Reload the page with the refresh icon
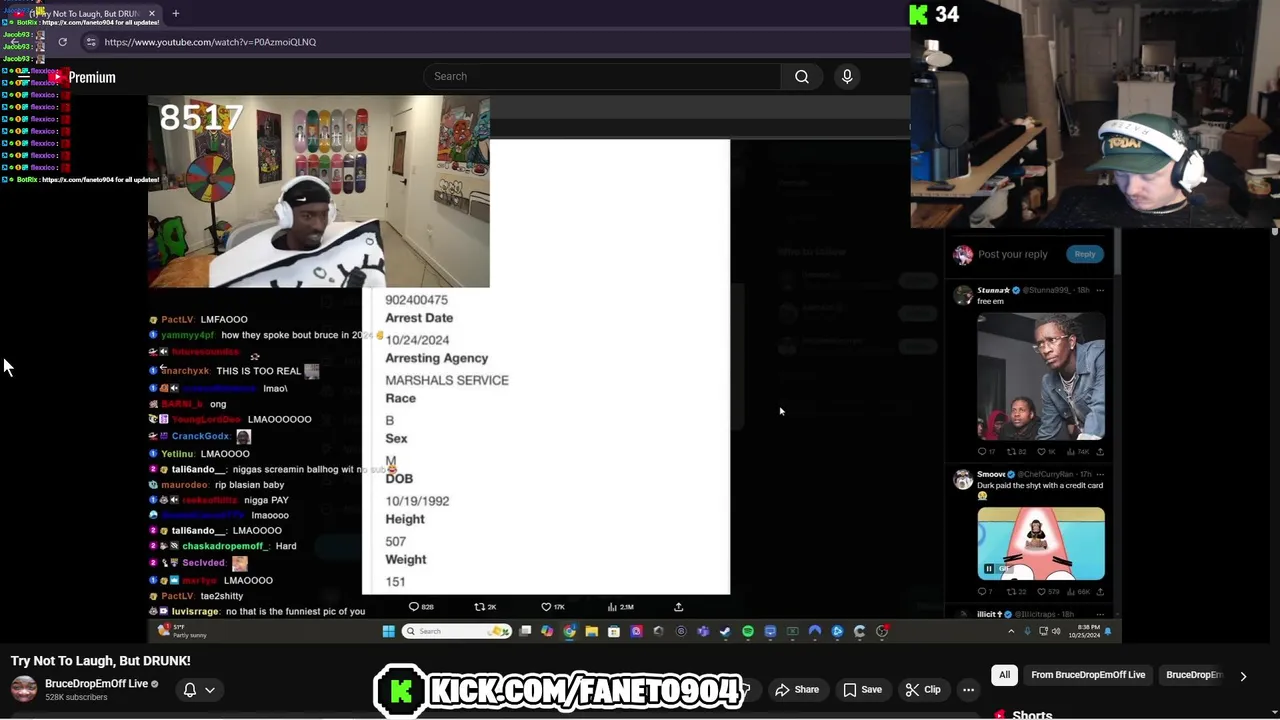The image size is (1280, 720). (x=62, y=42)
